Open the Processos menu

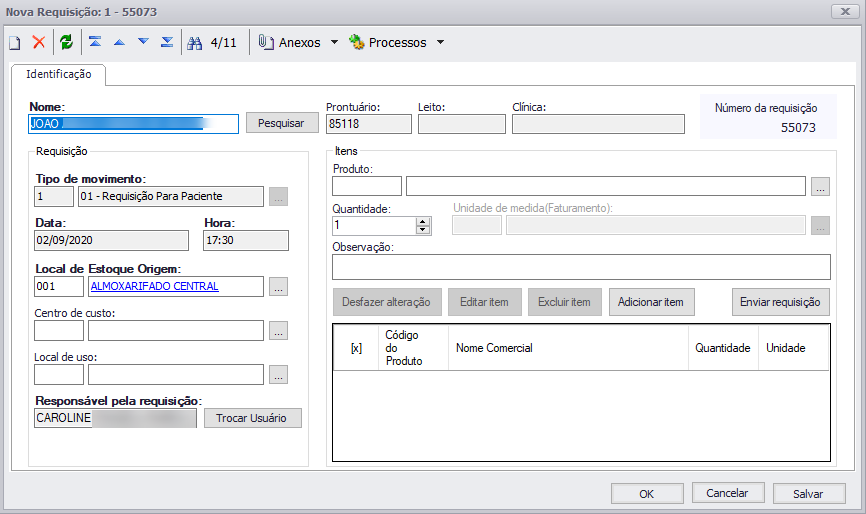pos(398,43)
